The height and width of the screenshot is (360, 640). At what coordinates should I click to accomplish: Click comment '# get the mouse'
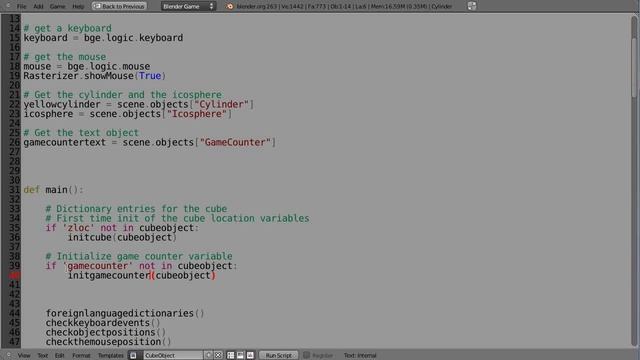pos(64,57)
